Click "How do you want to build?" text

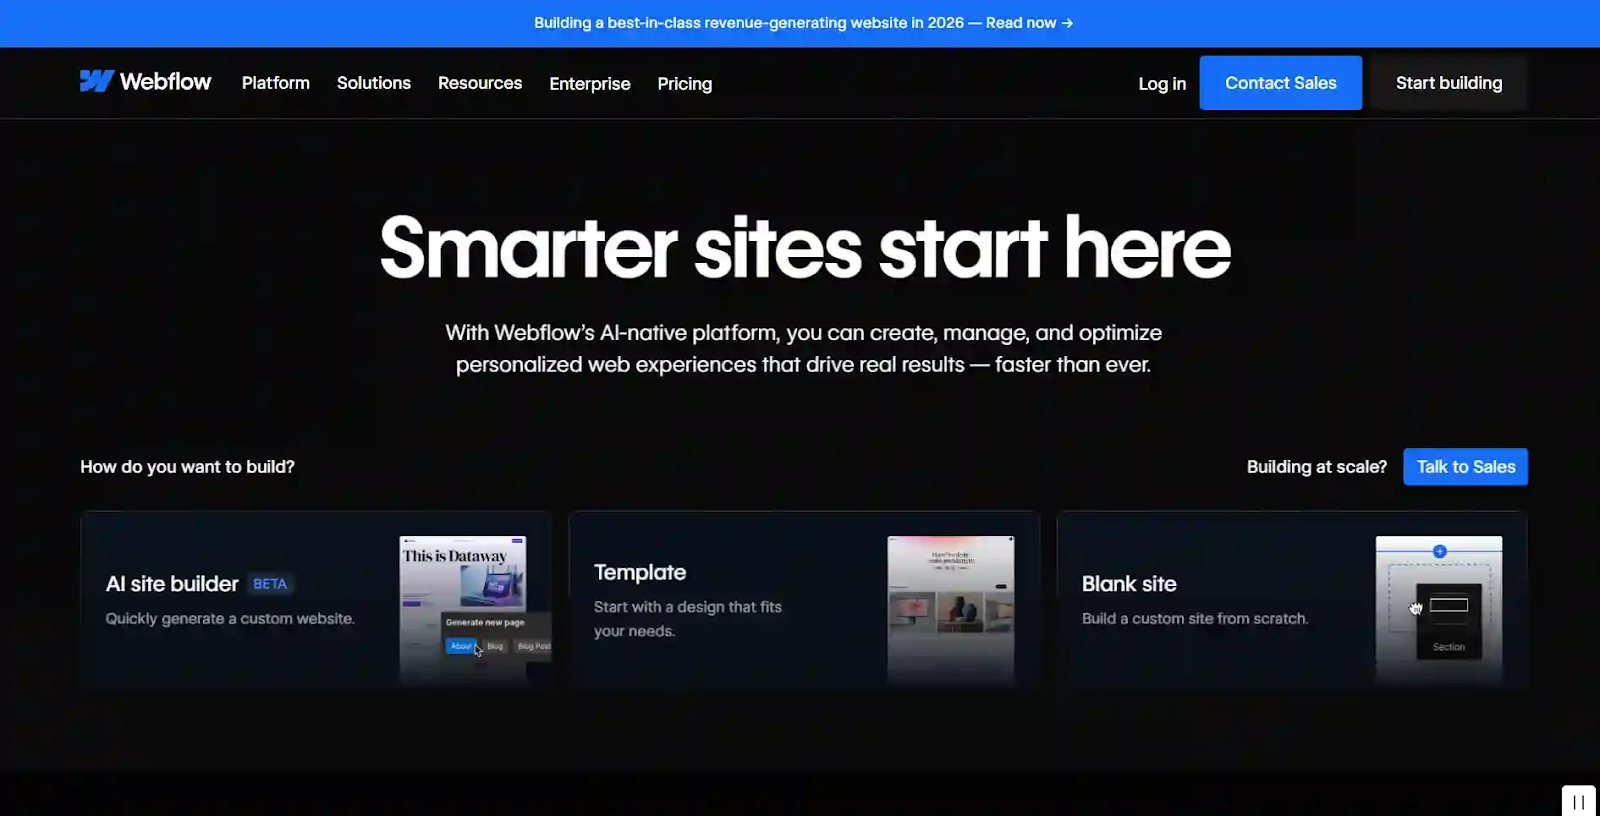click(x=188, y=467)
